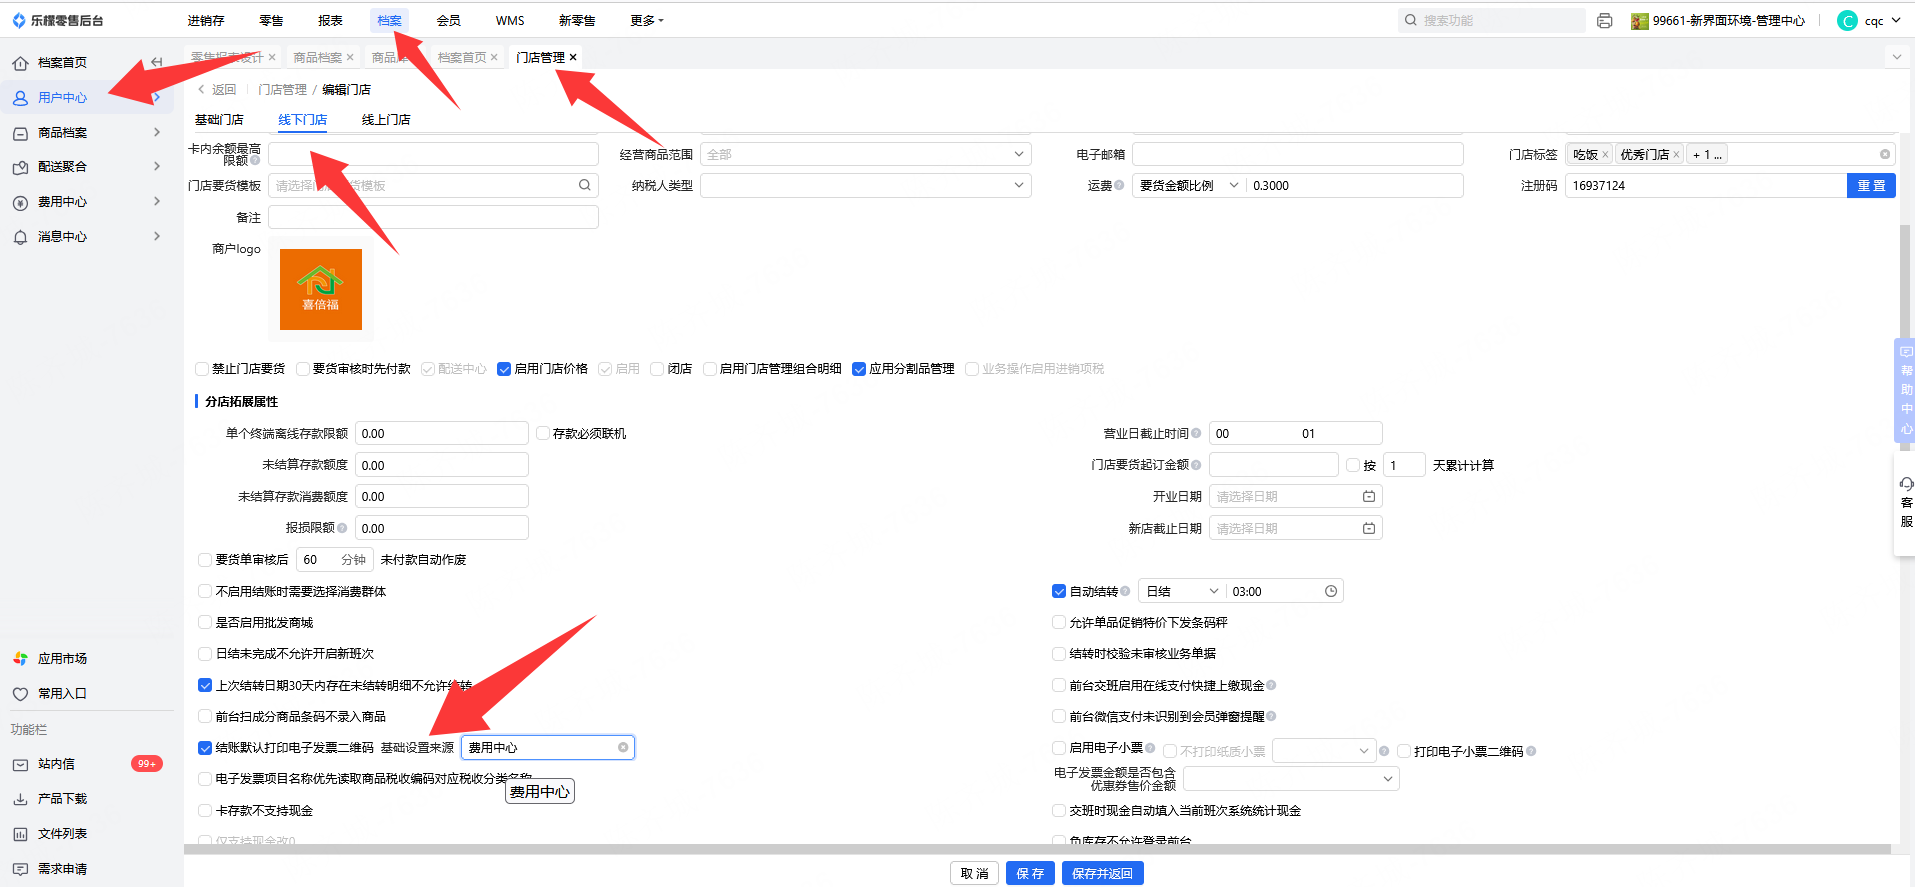Enable 启用电子小票 checkbox
Viewport: 1915px width, 887px height.
tap(1059, 748)
